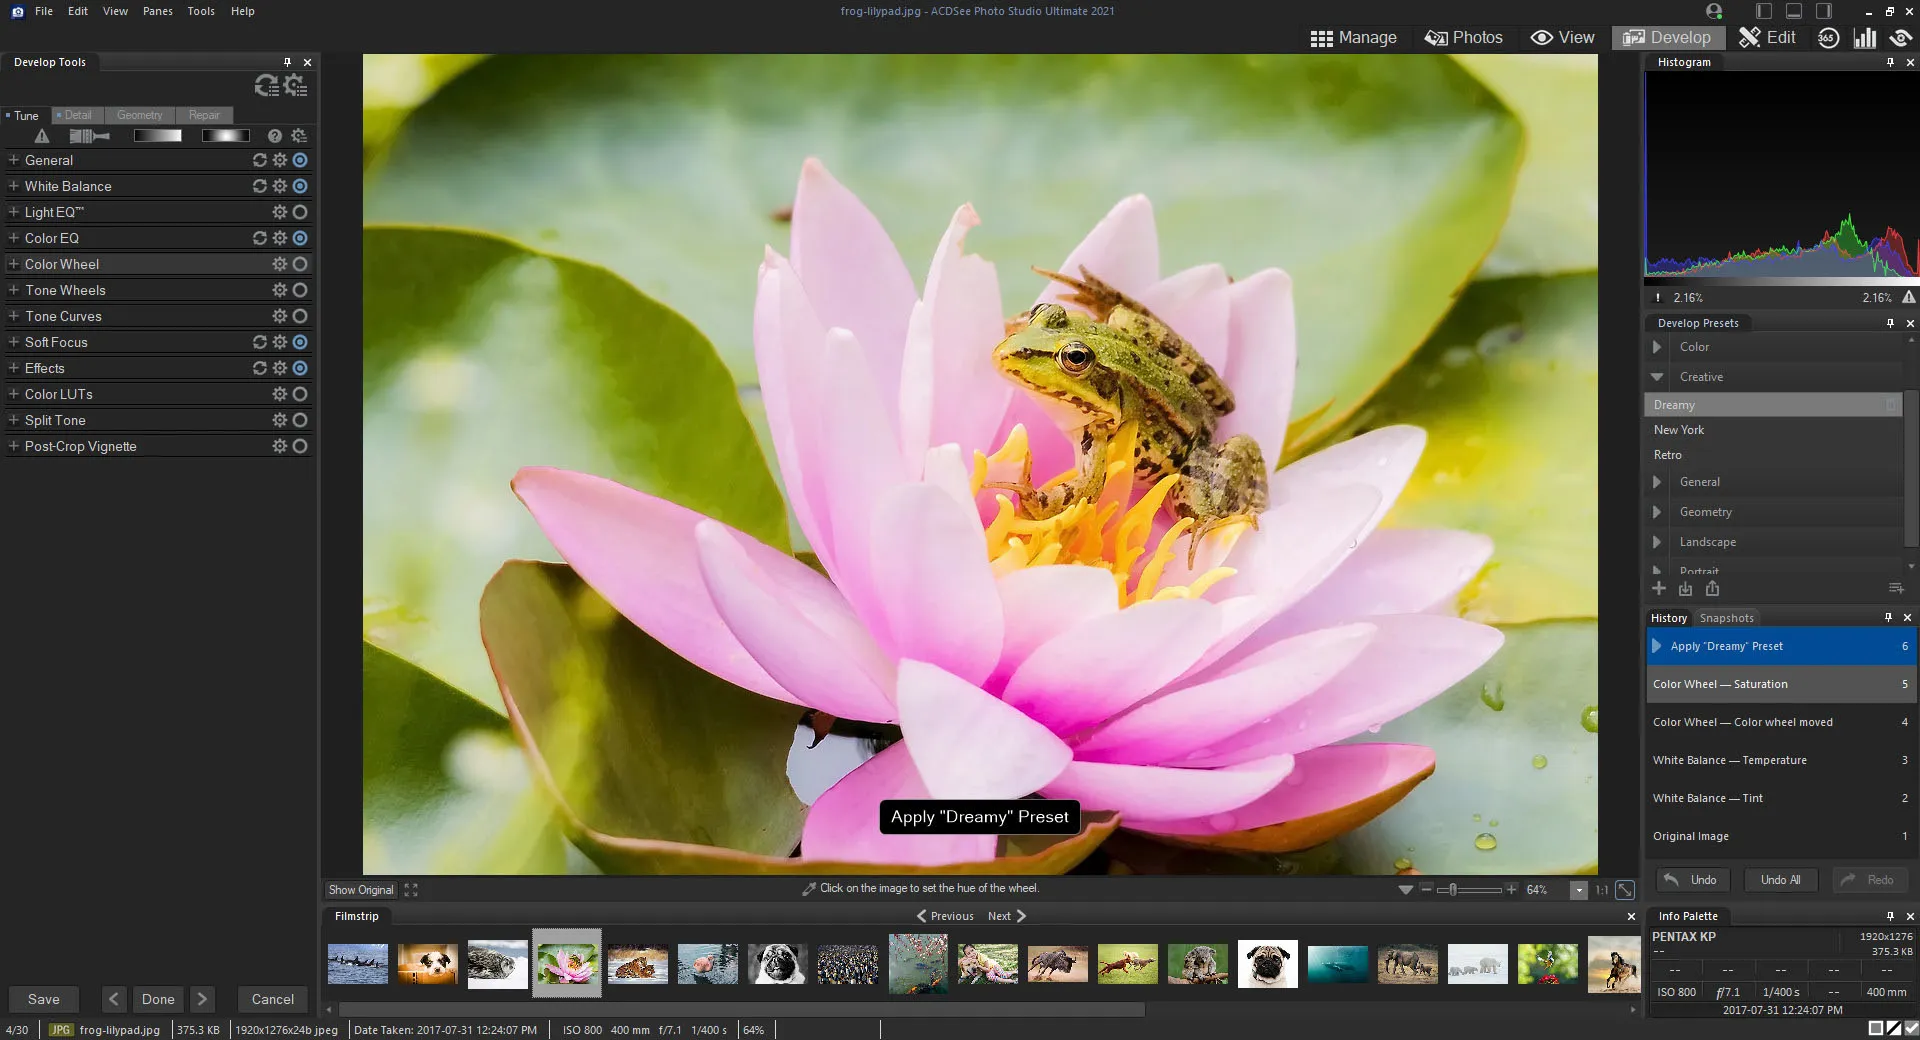1920x1040 pixels.
Task: Enable the Color Wheel adjustment toggle
Action: pyautogui.click(x=300, y=264)
